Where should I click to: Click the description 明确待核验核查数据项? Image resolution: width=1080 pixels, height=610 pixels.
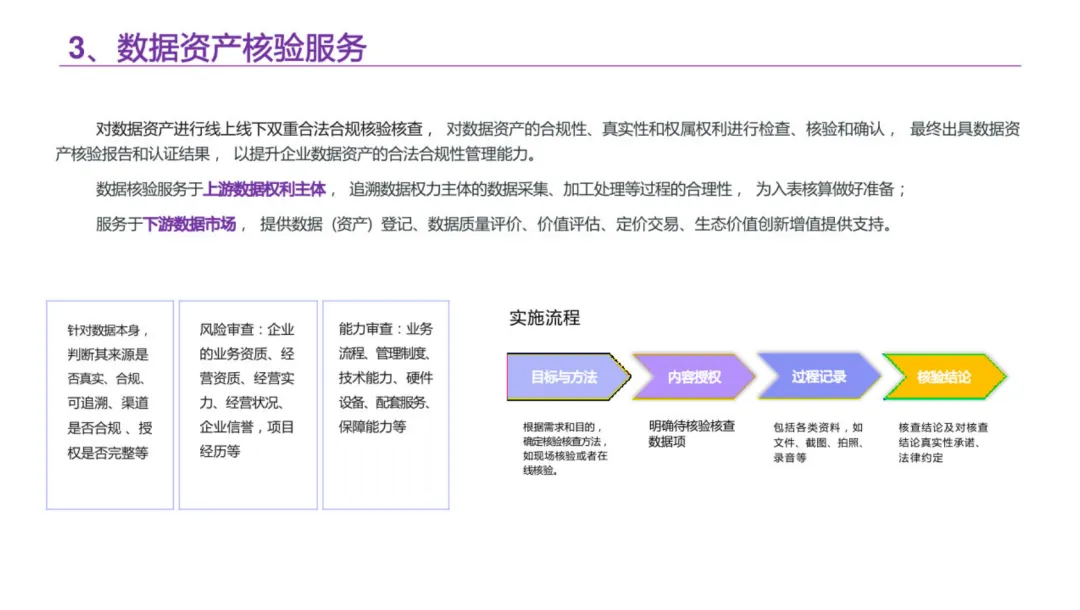pos(692,434)
